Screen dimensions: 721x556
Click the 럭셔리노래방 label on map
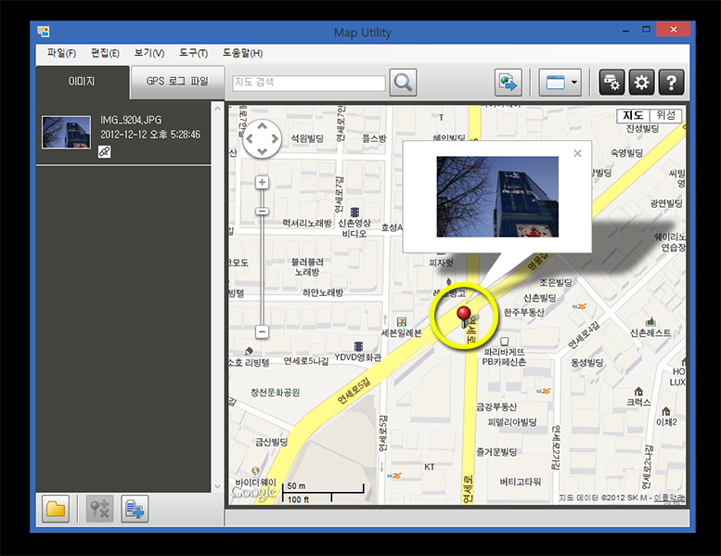pyautogui.click(x=307, y=223)
